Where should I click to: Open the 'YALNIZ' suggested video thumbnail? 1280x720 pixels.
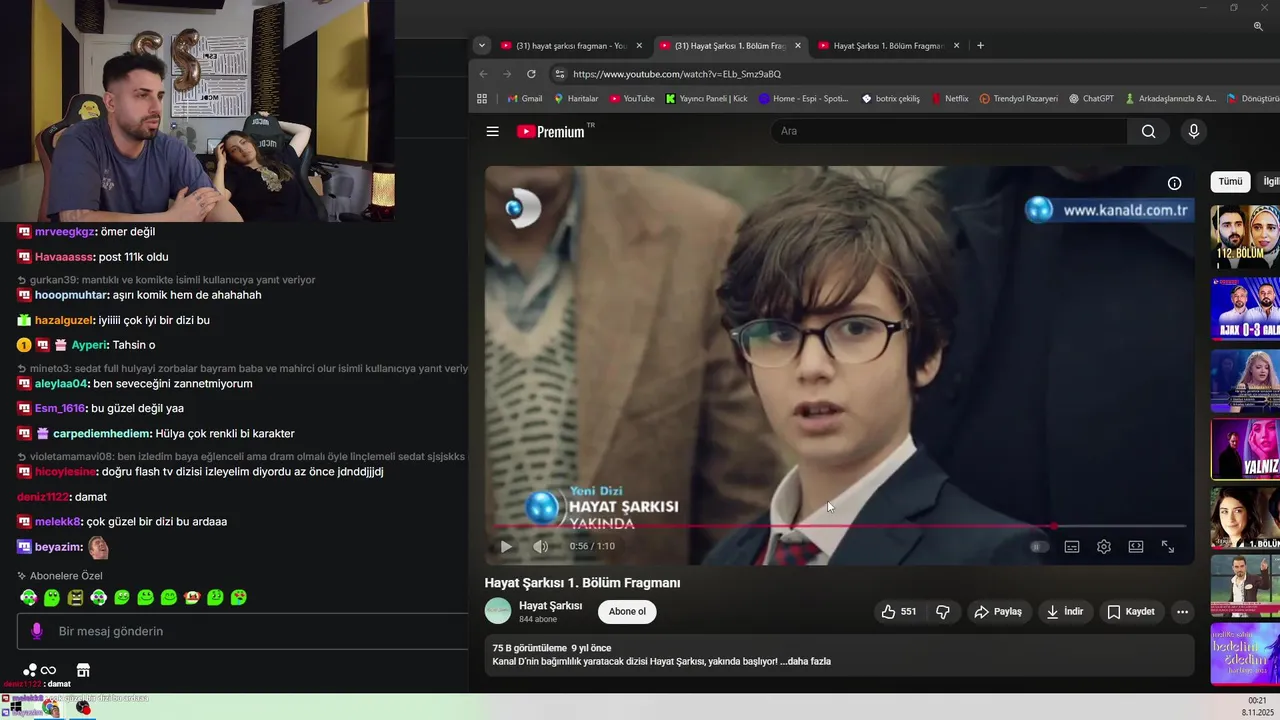click(1245, 449)
